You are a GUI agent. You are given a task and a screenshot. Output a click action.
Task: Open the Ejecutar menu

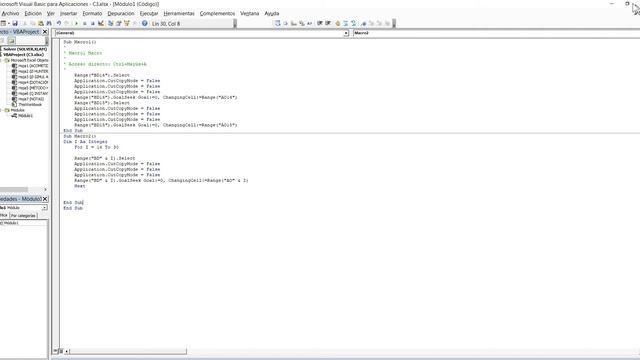click(x=149, y=13)
